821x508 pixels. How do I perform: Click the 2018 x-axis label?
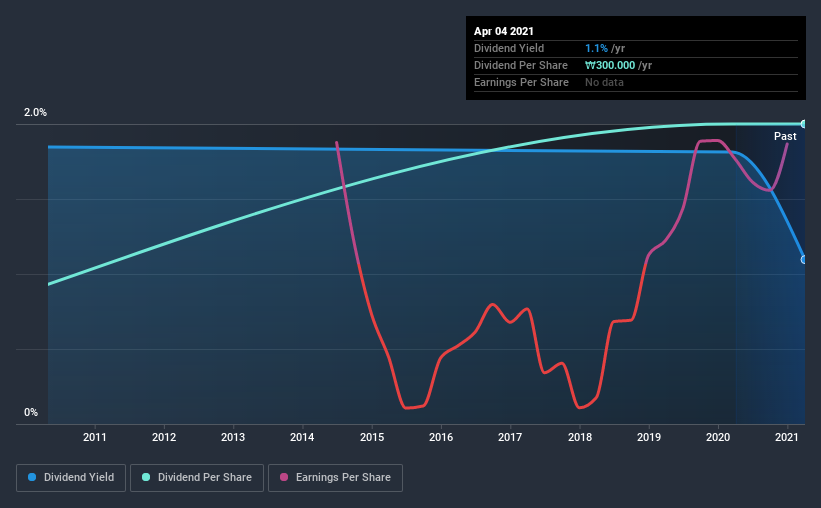coord(580,437)
